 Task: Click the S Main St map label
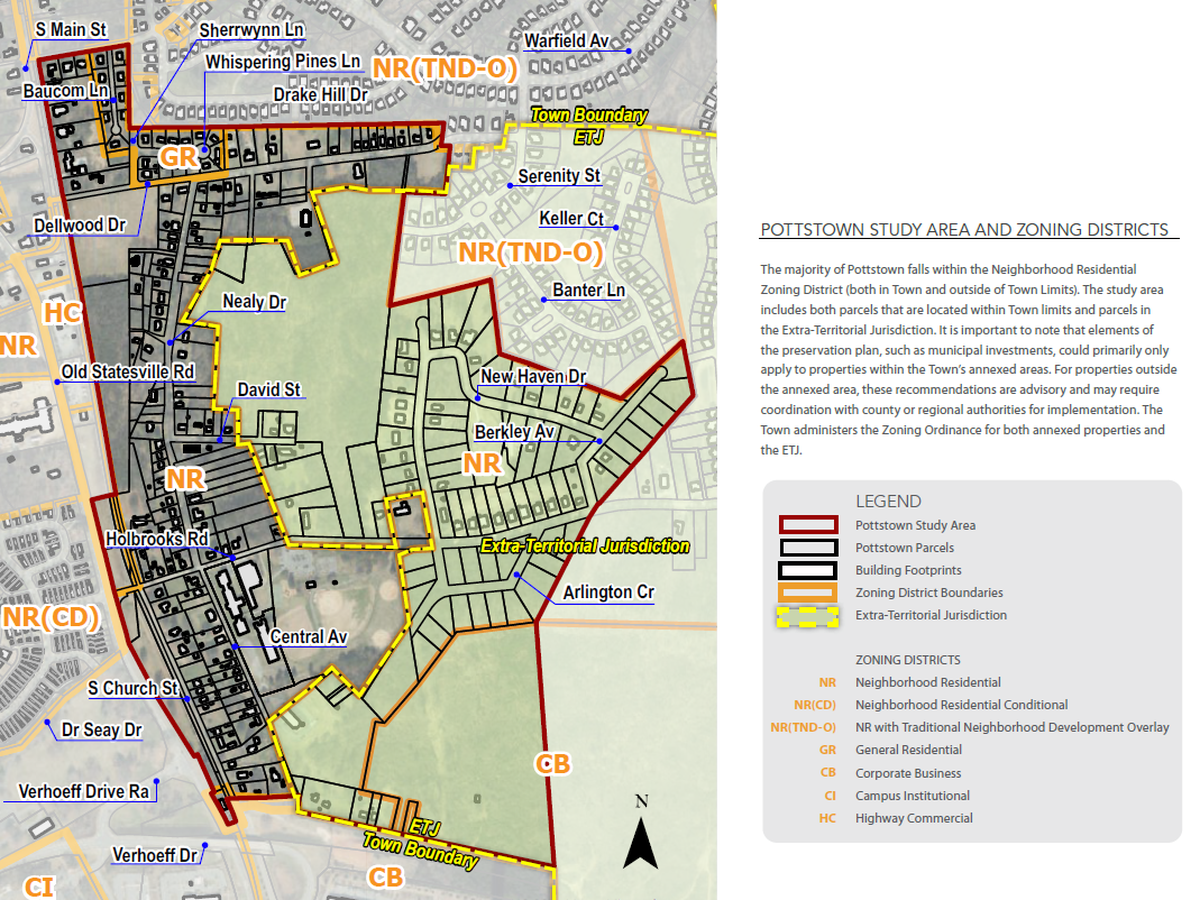71,30
